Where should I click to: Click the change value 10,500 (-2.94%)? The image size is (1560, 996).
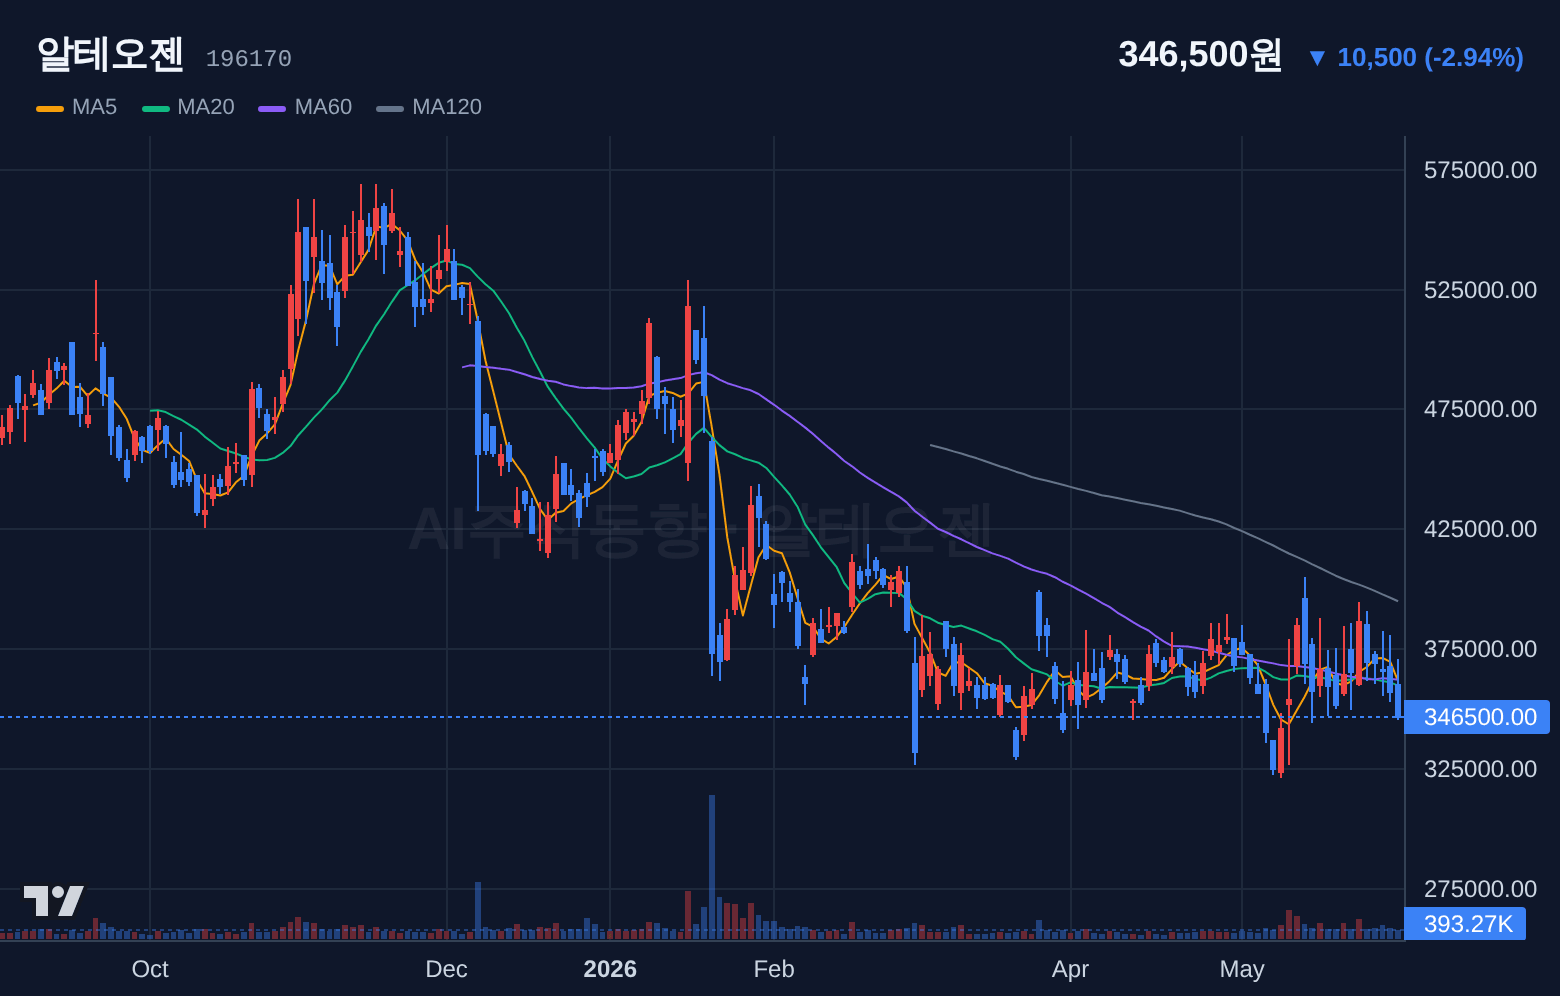point(1430,58)
